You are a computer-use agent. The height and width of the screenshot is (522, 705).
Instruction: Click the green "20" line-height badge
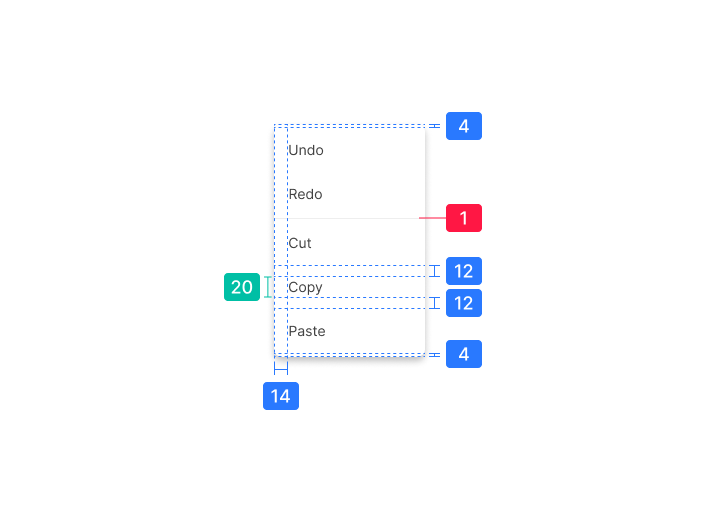(242, 287)
